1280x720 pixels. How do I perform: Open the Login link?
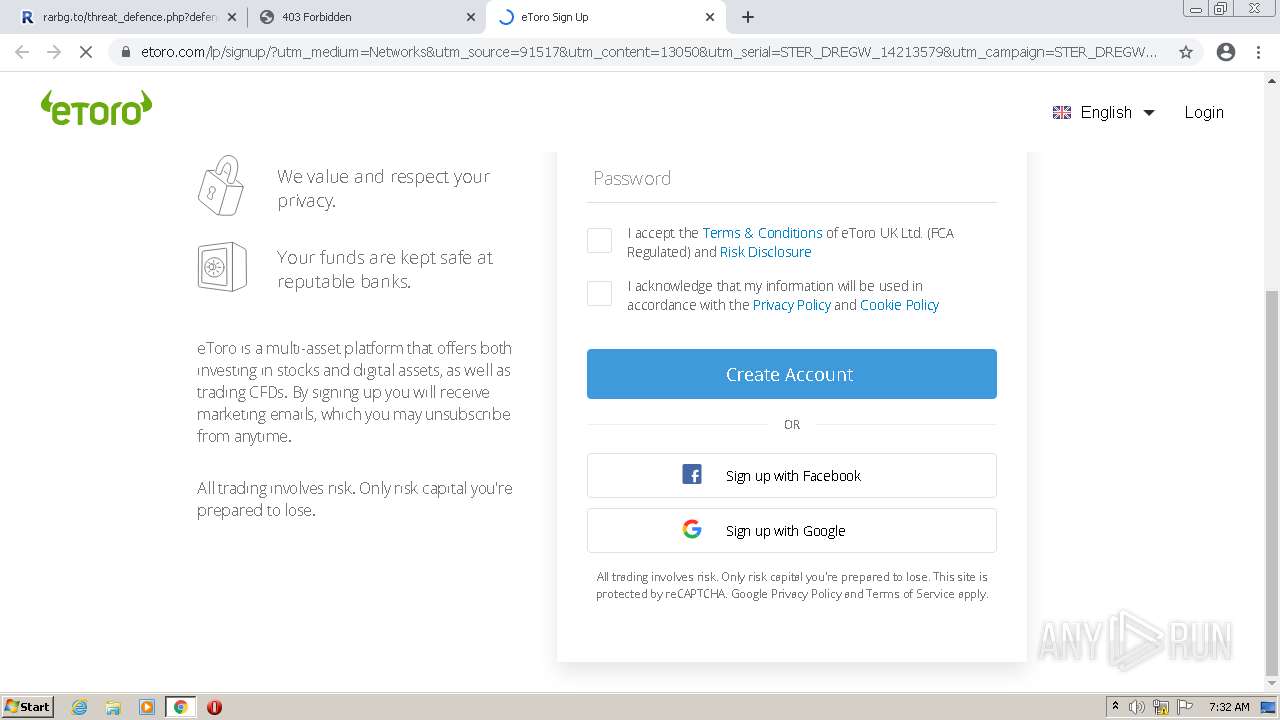tap(1204, 113)
